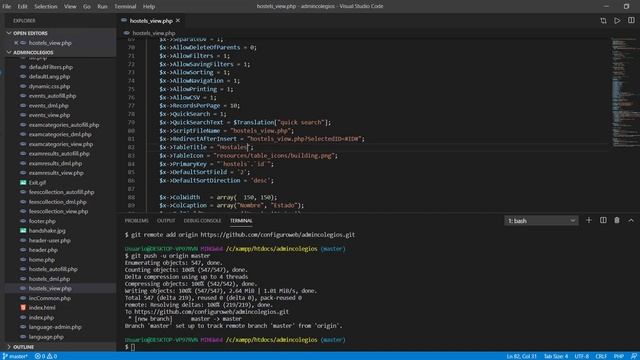Open the Help menu
Screen dimensions: 640x360
pyautogui.click(x=149, y=7)
